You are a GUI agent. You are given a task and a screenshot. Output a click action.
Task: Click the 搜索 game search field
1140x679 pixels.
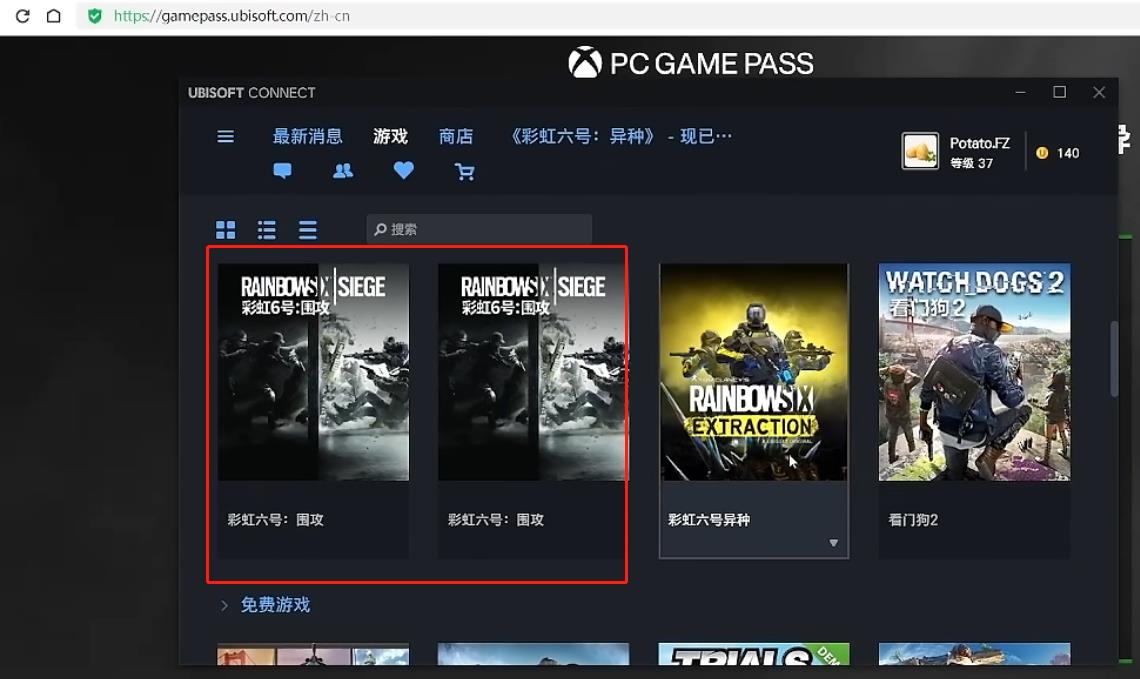[x=479, y=229]
